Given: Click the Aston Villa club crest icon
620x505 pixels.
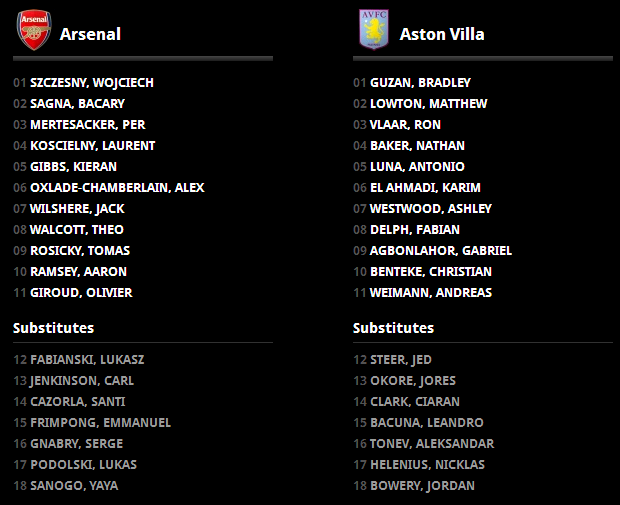Looking at the screenshot, I should 372,30.
